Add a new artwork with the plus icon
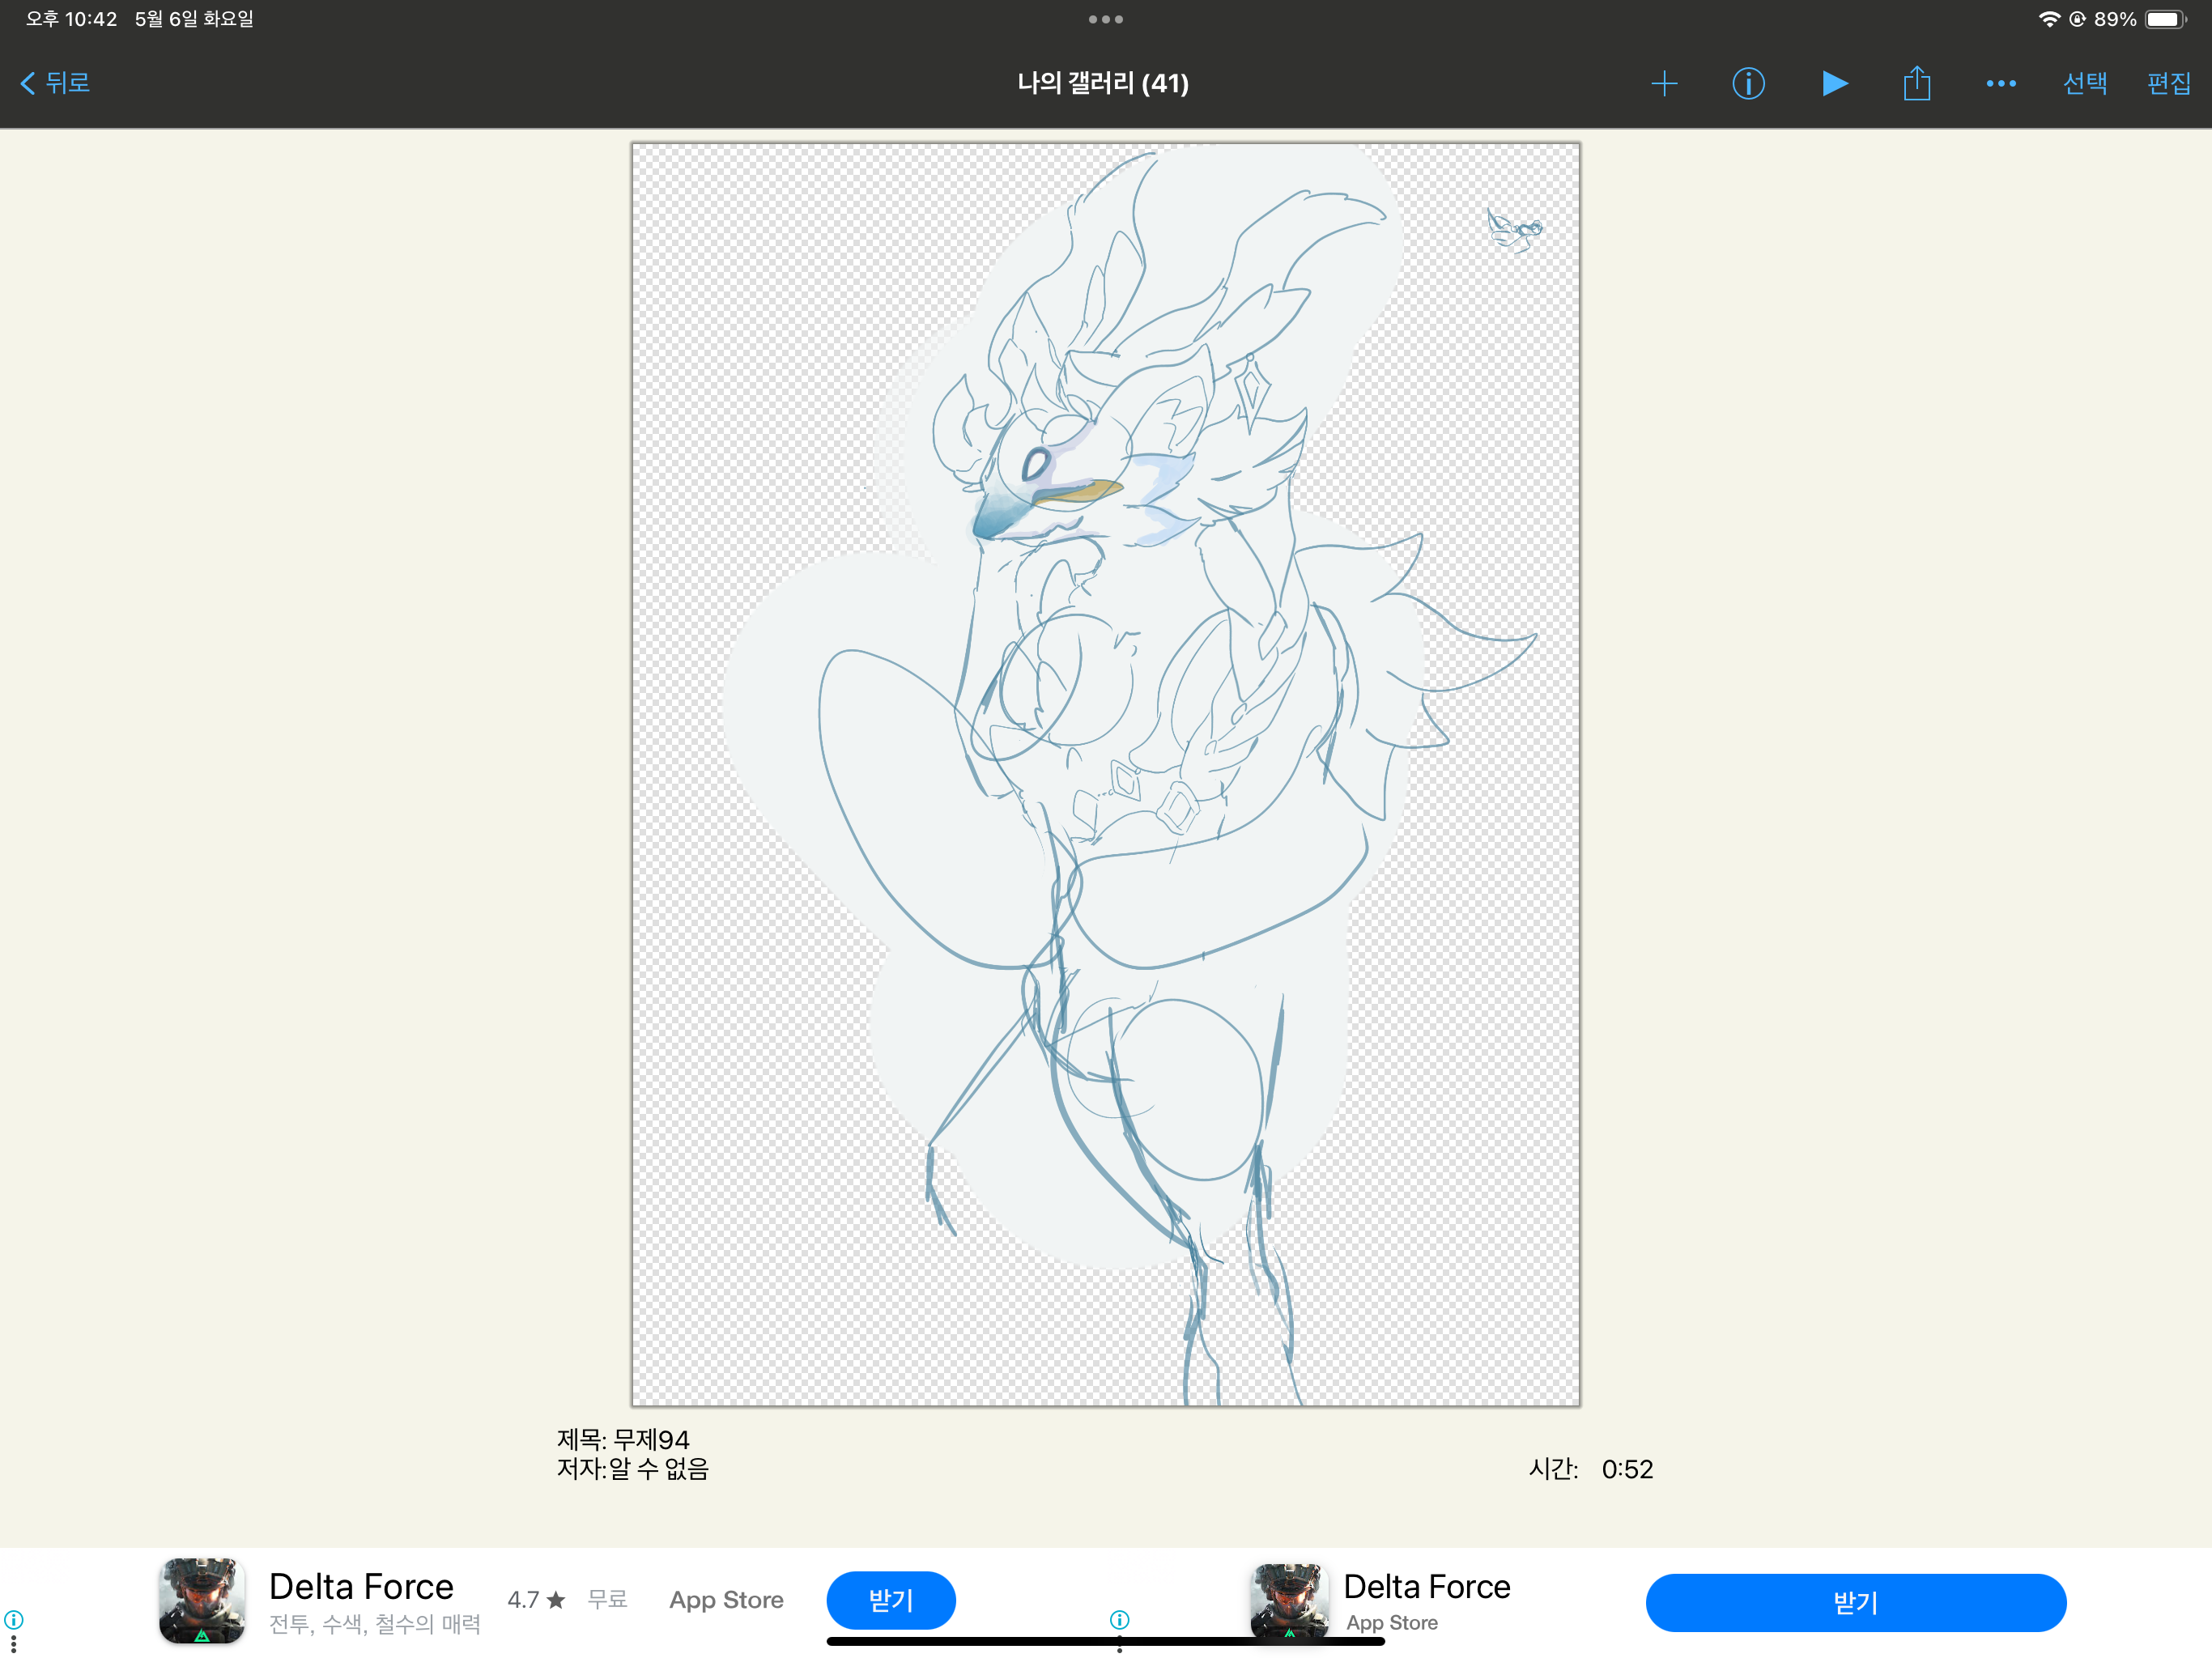The image size is (2212, 1658). (x=1664, y=83)
